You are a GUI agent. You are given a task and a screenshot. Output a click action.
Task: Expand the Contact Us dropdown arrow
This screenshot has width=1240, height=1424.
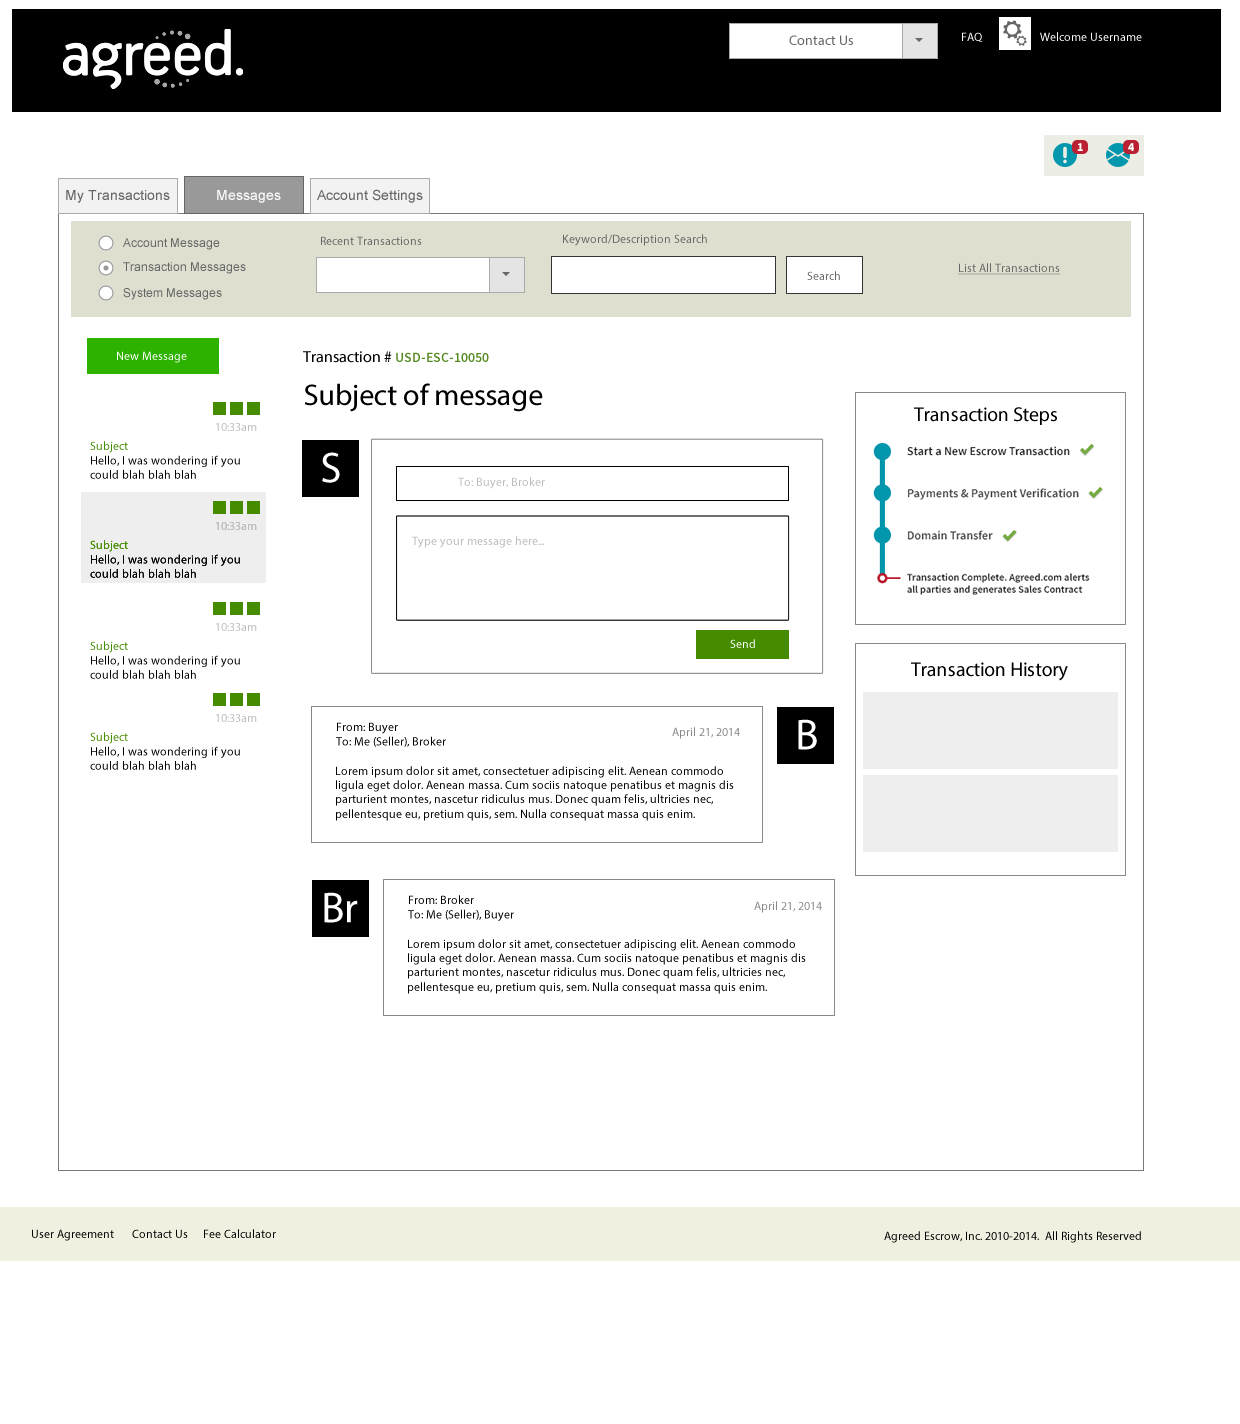coord(919,41)
